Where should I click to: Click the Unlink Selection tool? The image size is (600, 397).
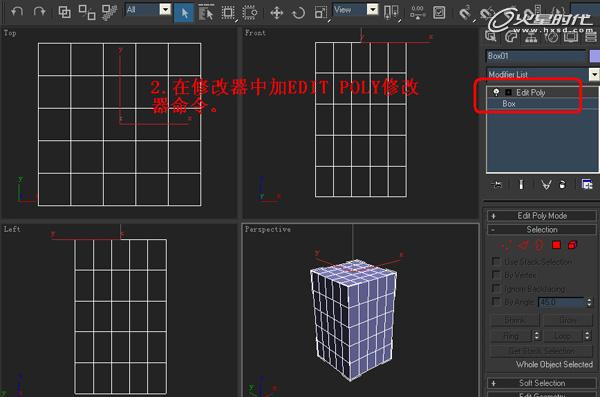[87, 12]
